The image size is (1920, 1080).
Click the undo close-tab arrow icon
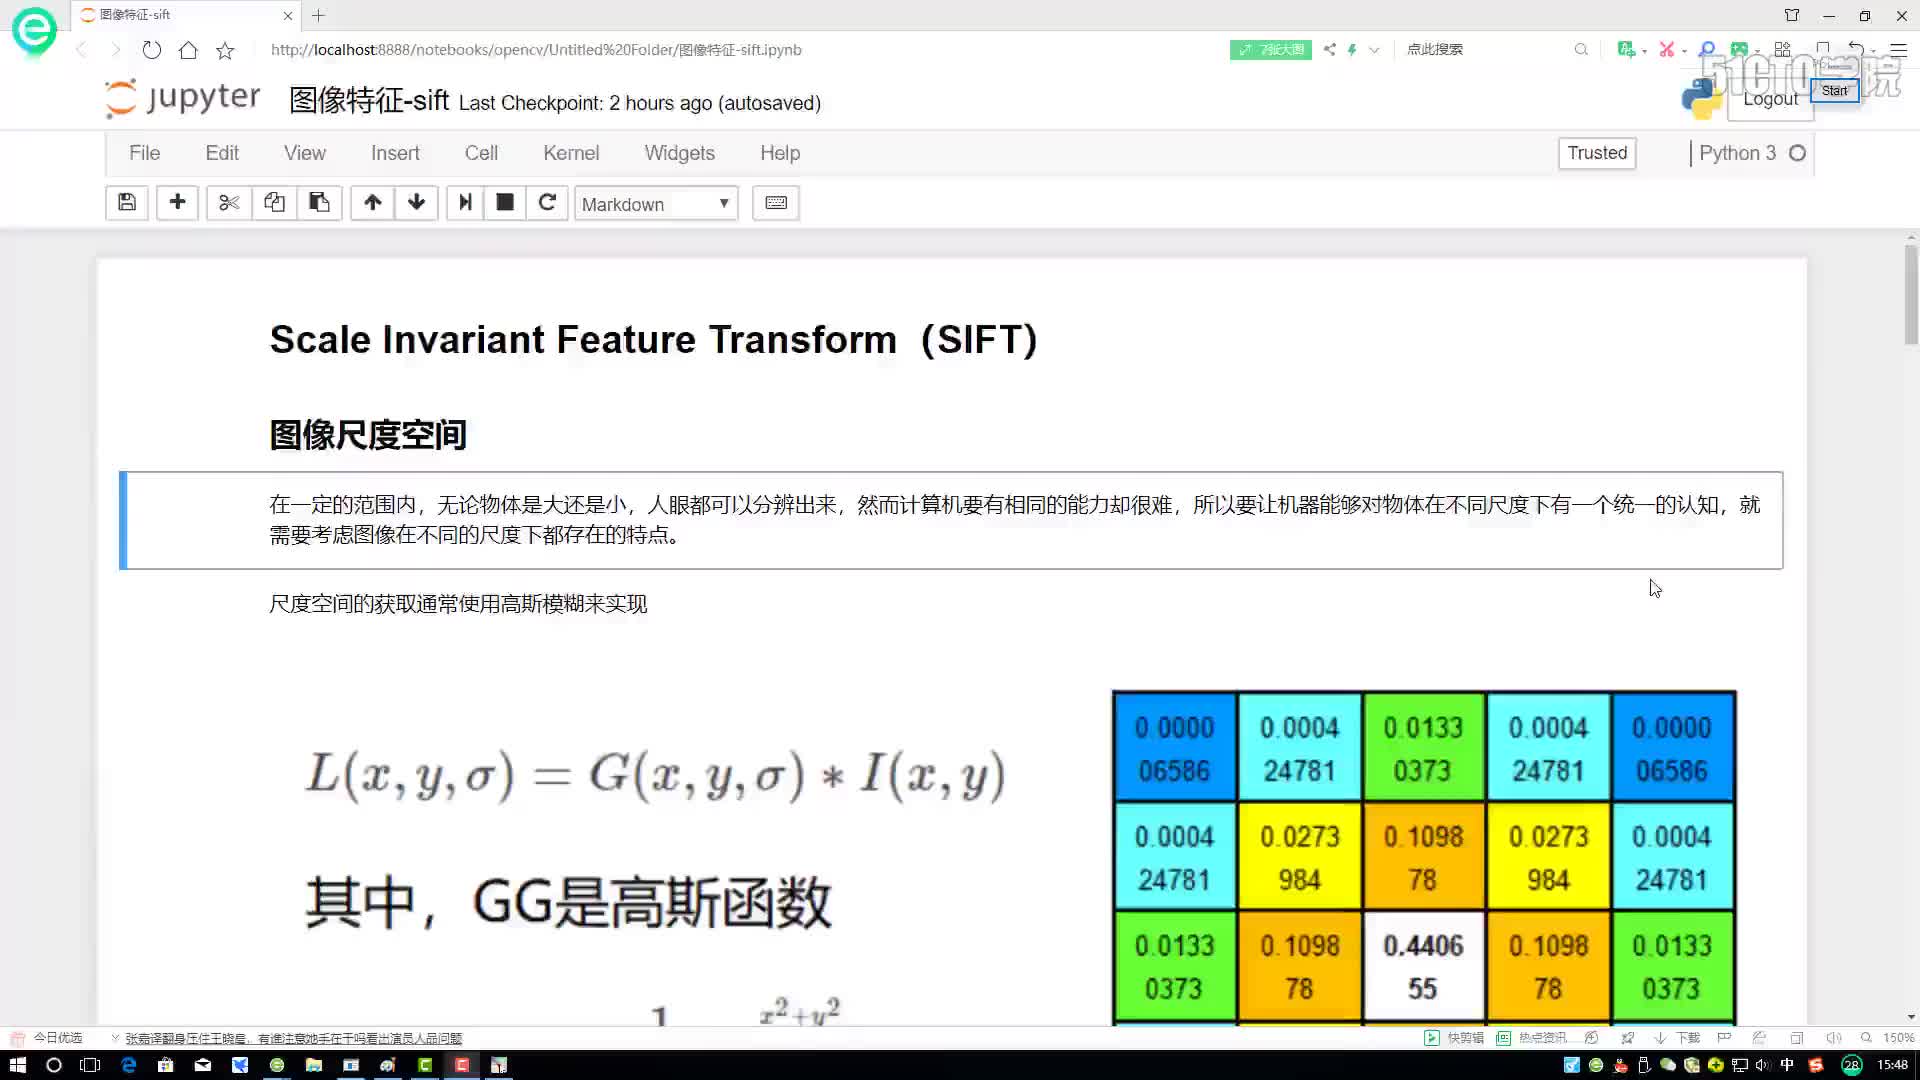(1857, 49)
